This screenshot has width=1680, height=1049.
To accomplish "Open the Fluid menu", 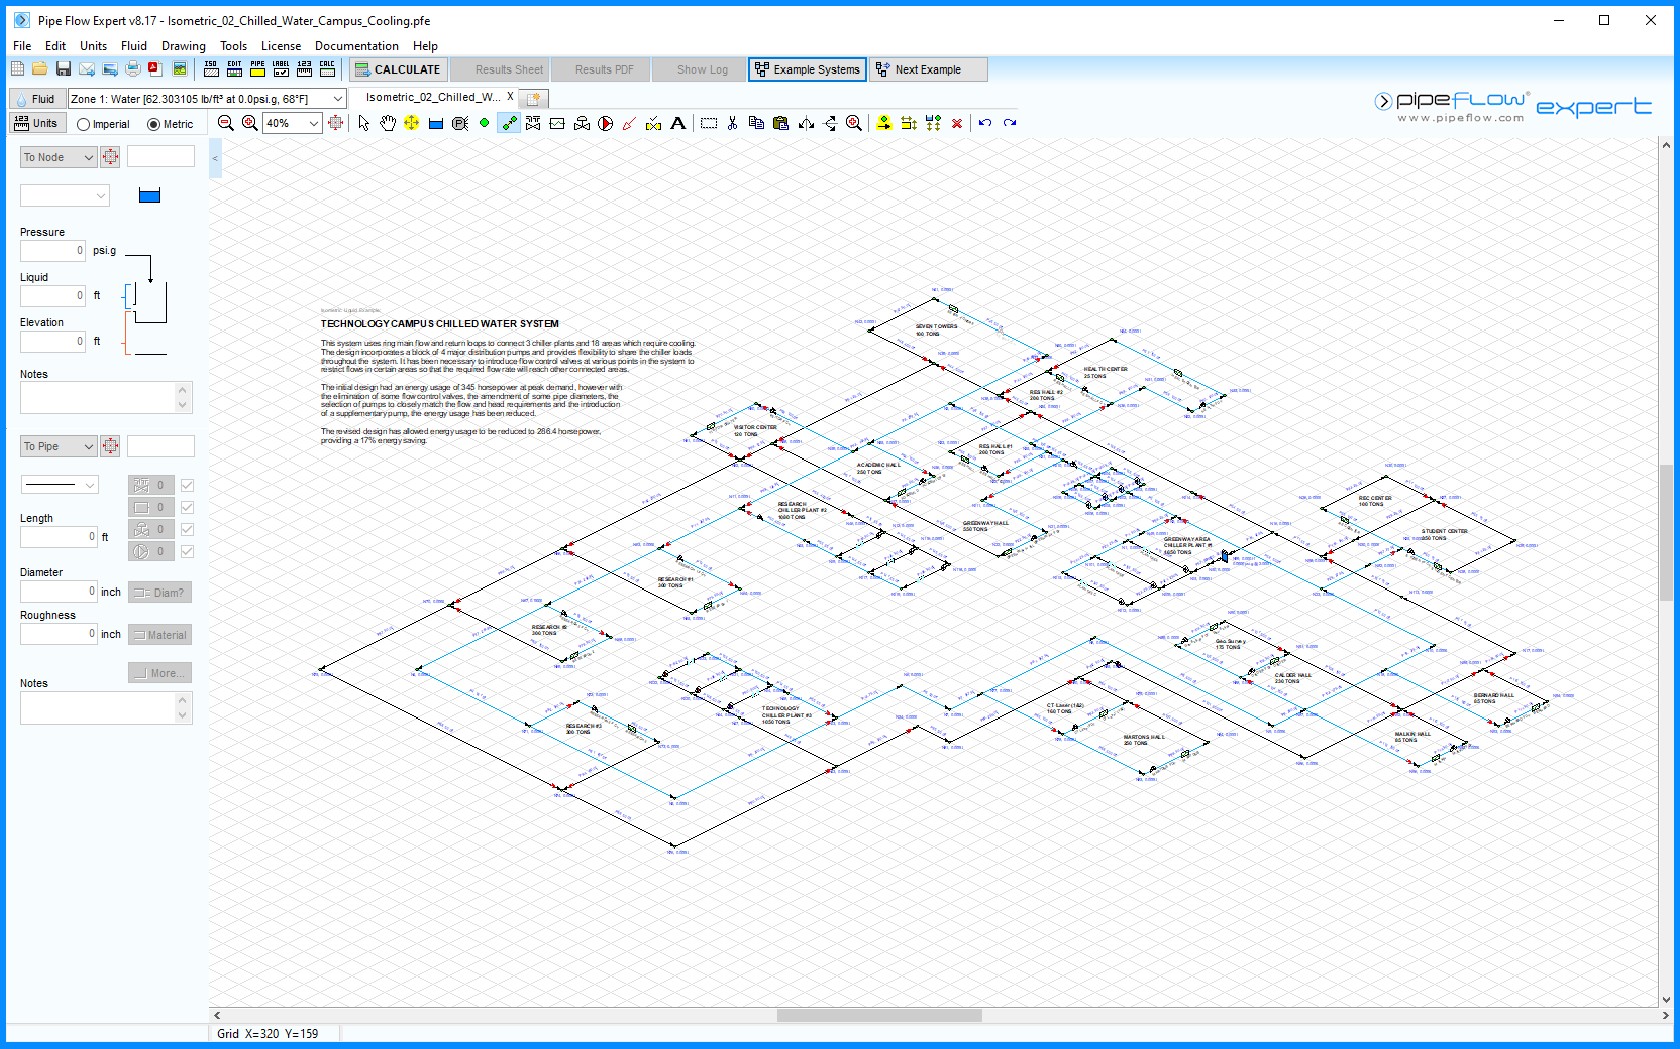I will pyautogui.click(x=134, y=46).
